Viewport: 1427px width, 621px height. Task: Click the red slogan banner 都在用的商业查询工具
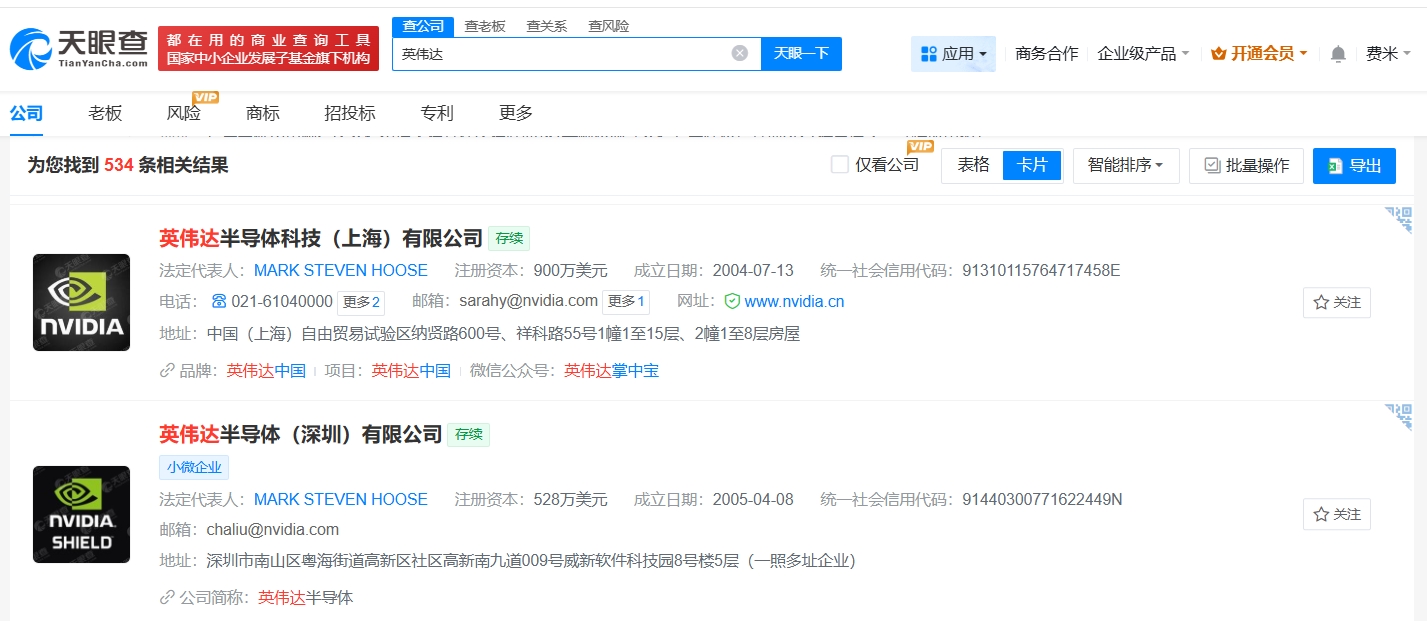click(268, 49)
